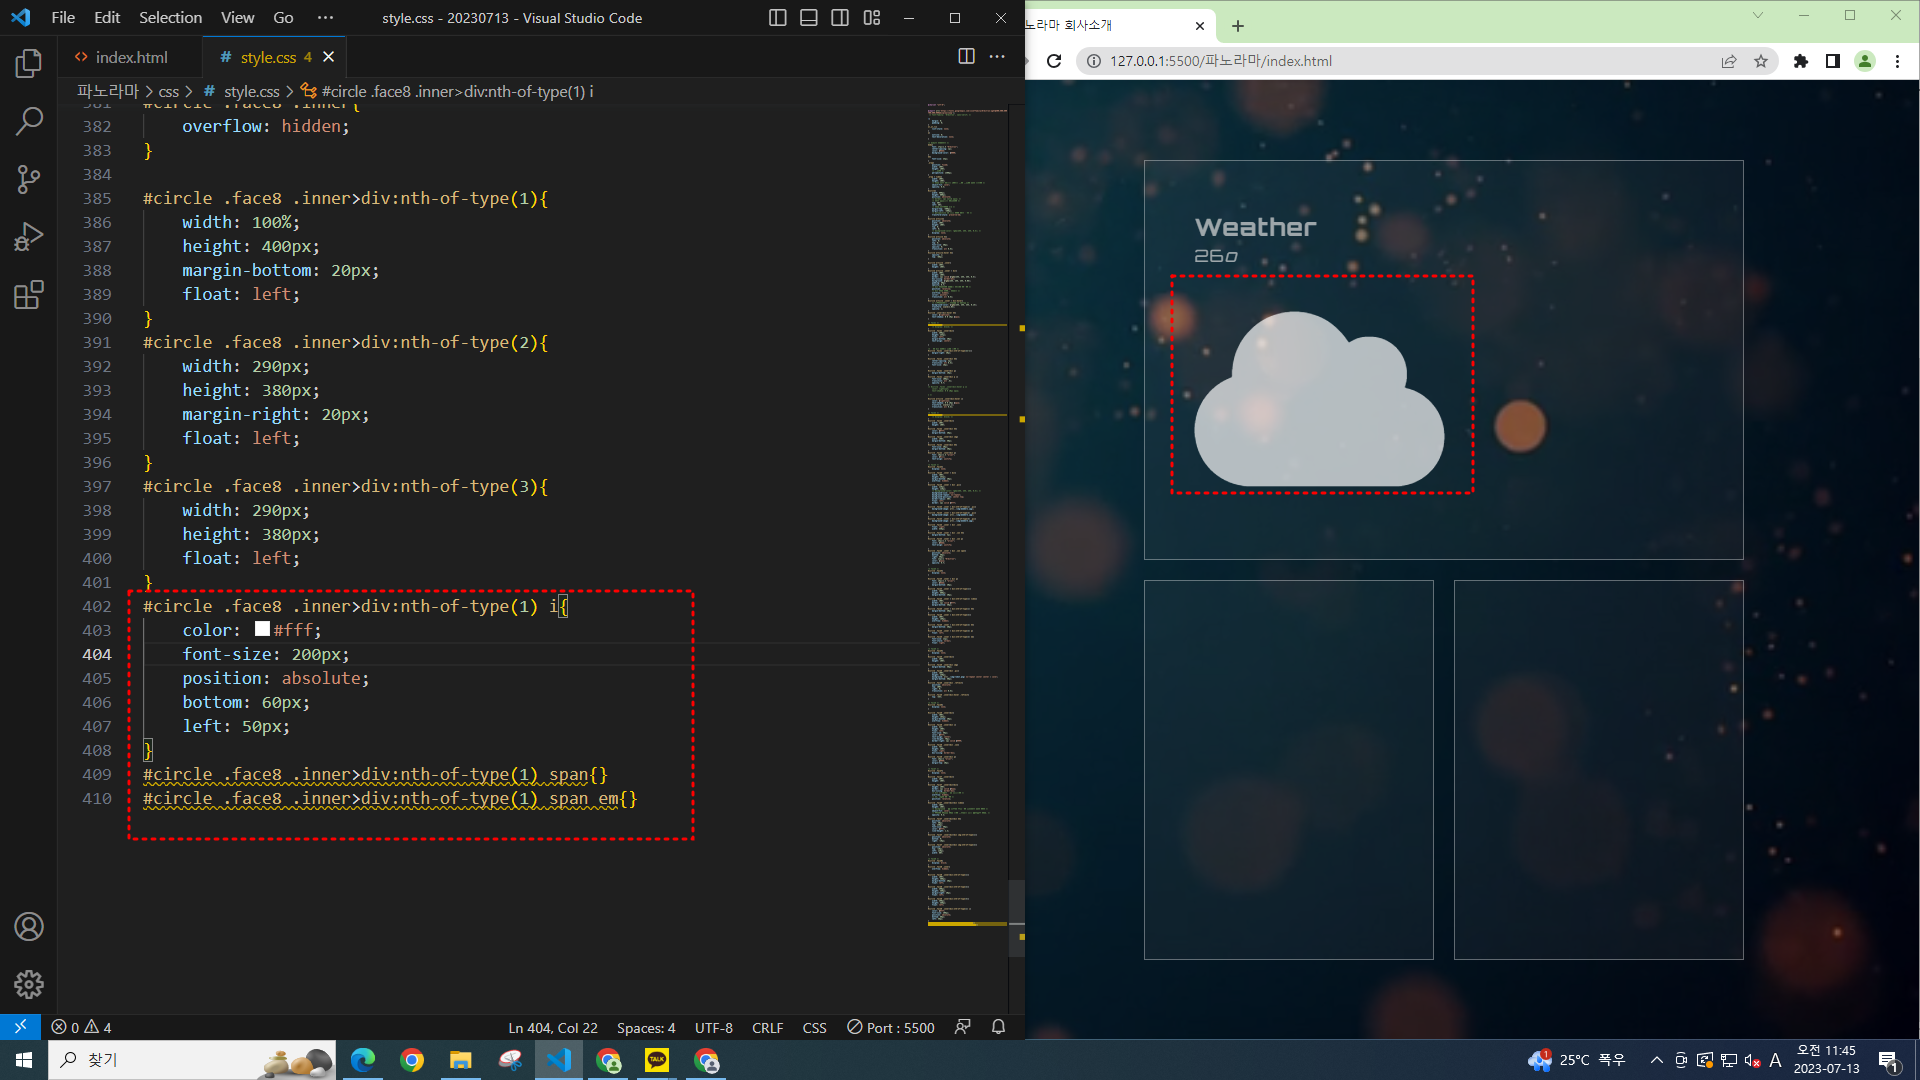Screen dimensions: 1920x1080
Task: Toggle primary side bar layout button
Action: (777, 18)
